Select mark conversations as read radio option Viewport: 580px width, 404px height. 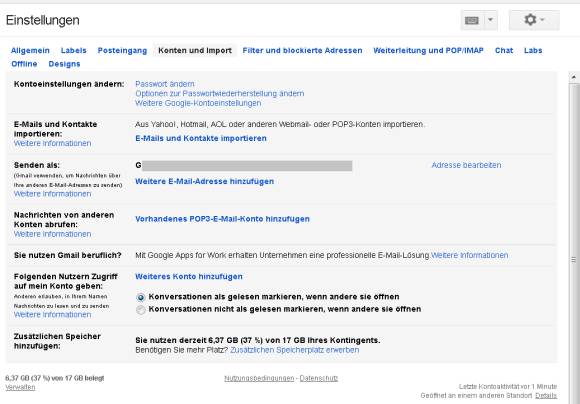[141, 297]
